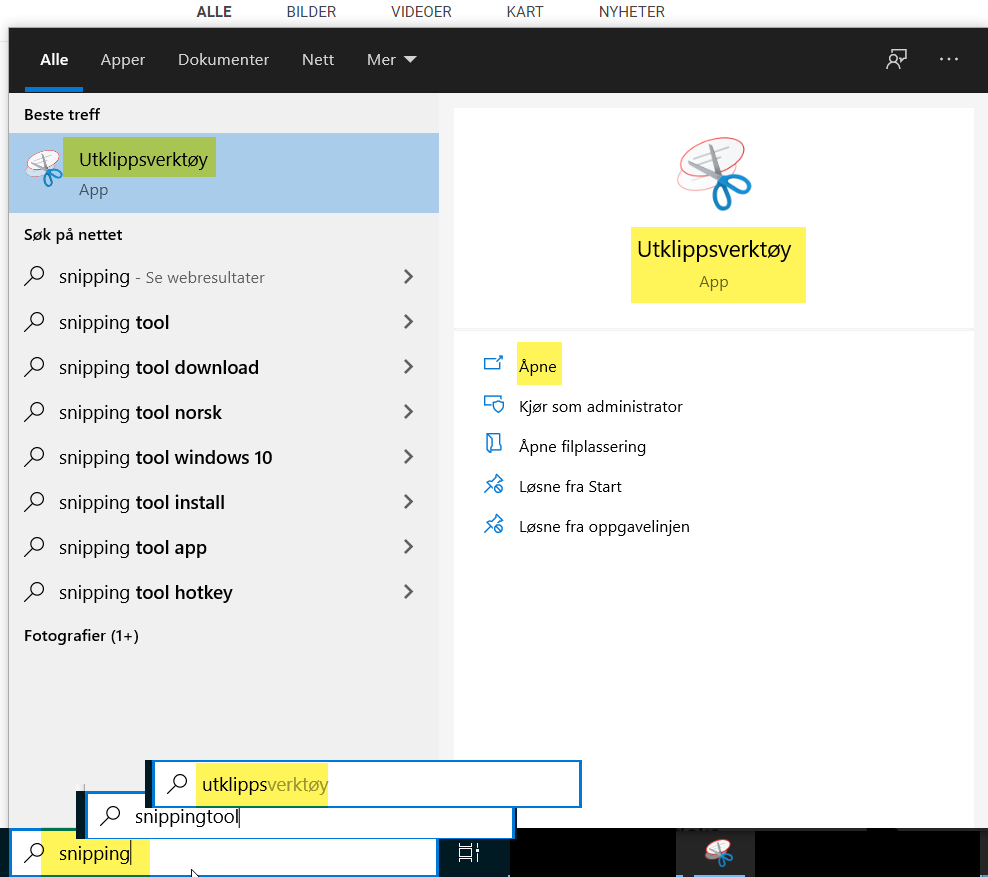Screen dimensions: 988x877
Task: Select the suggestion snipping tool app
Action: [224, 547]
